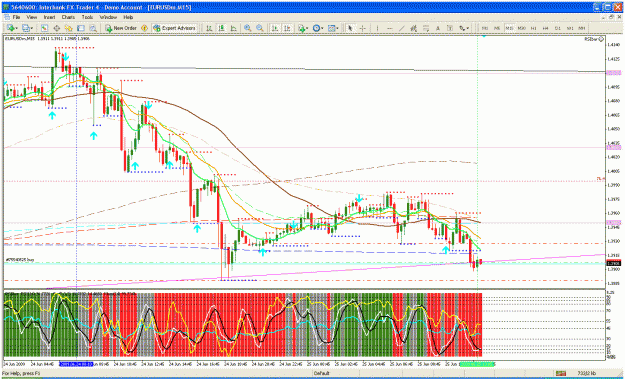Toggle the Data Window panel
Image resolution: width=625 pixels, height=379 pixels.
pos(57,28)
